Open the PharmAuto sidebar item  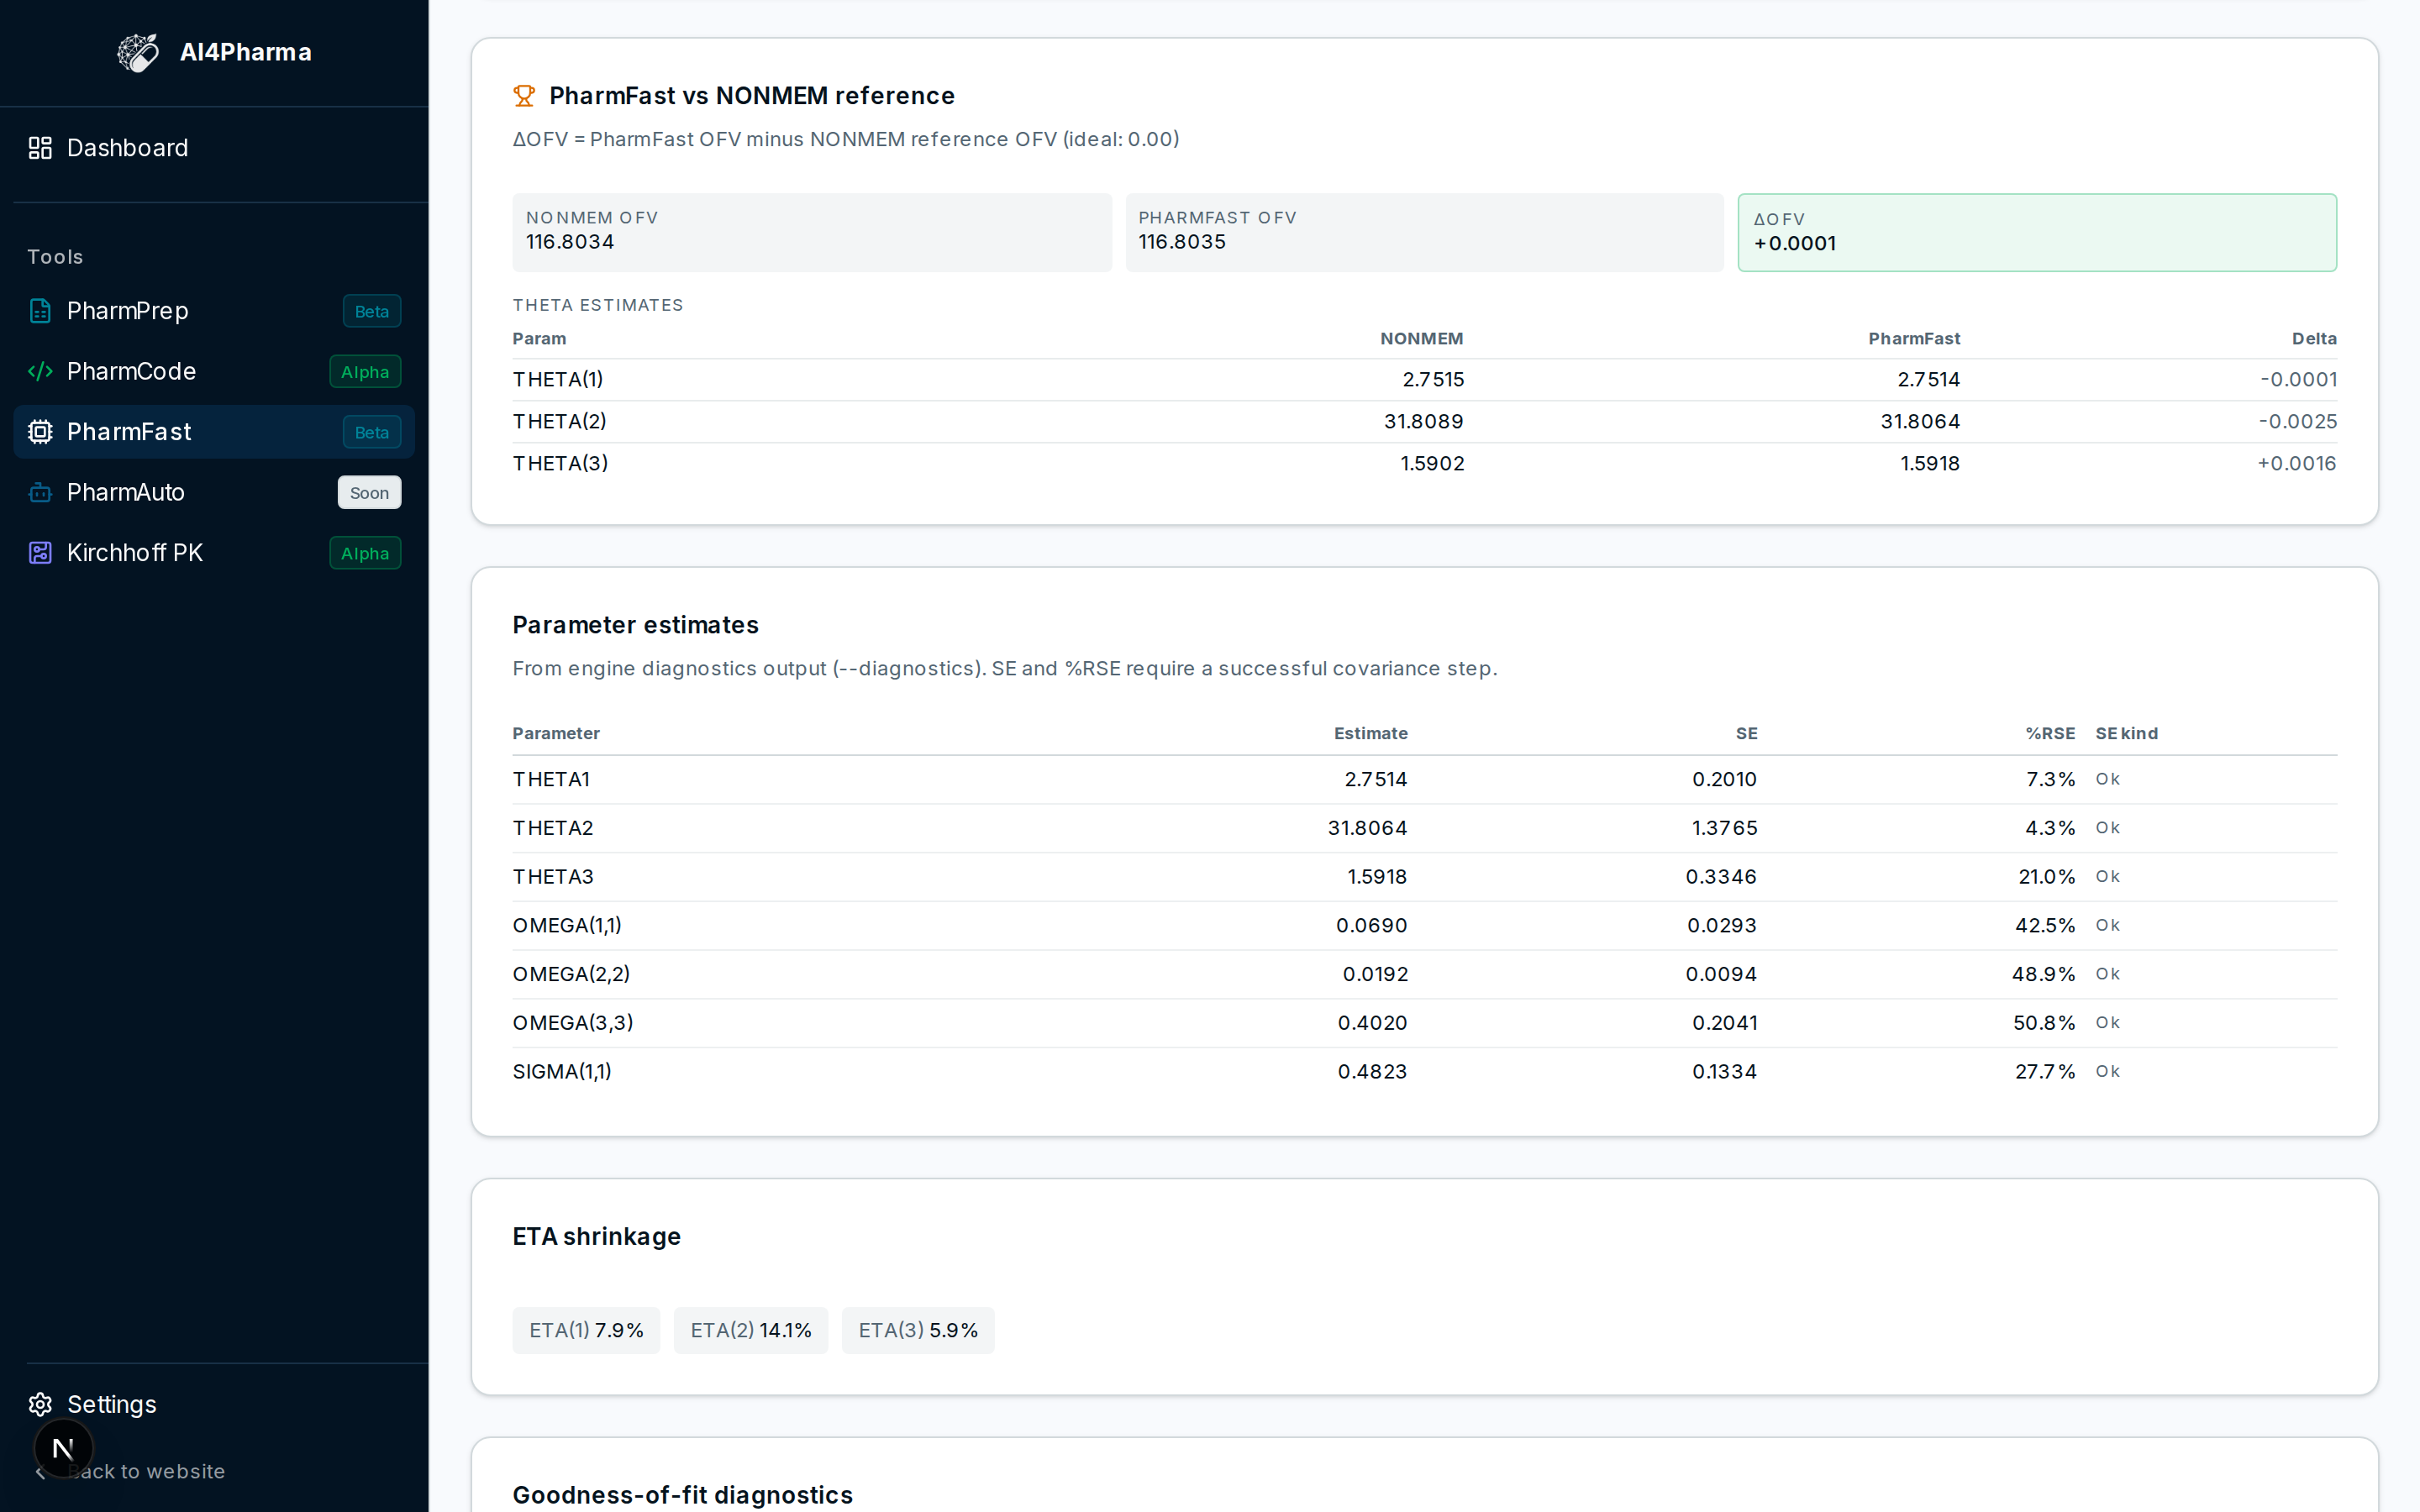(x=214, y=493)
